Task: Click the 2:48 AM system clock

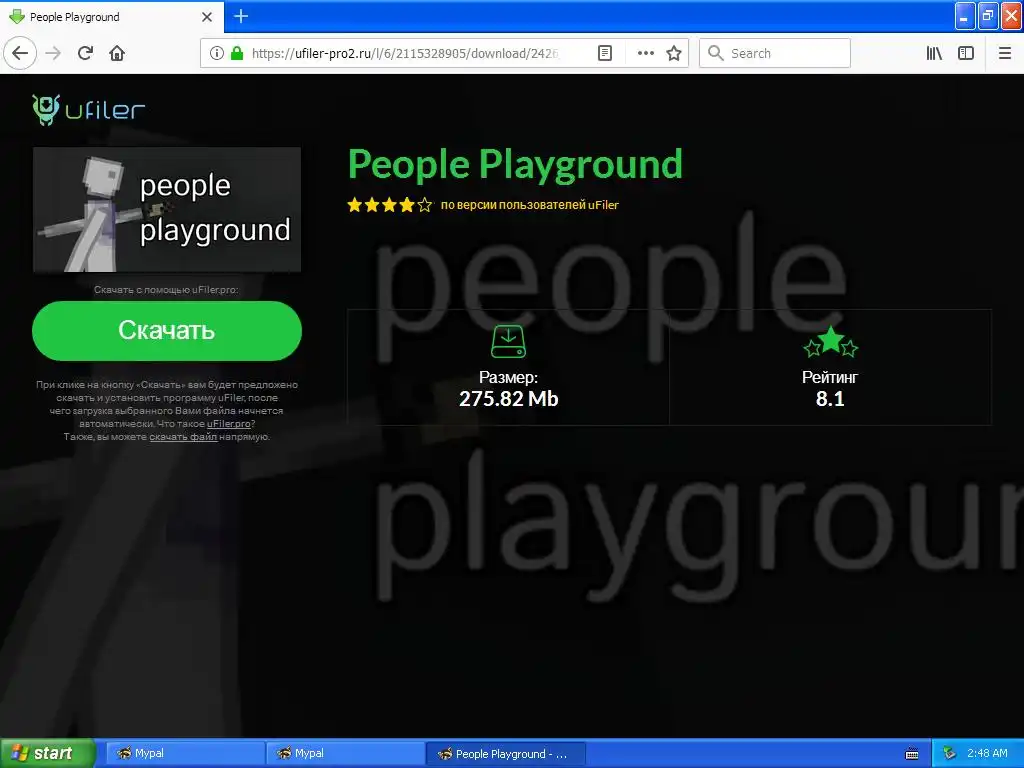Action: coord(987,753)
